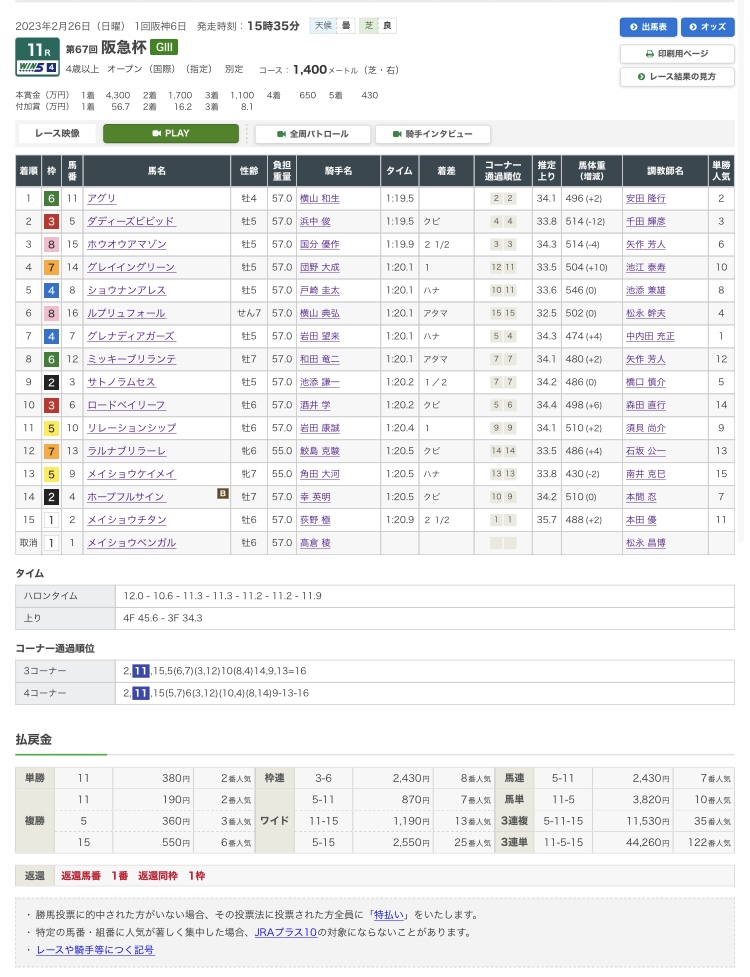750x977 pixels.
Task: Open the JRAプラス10 link
Action: coord(286,933)
